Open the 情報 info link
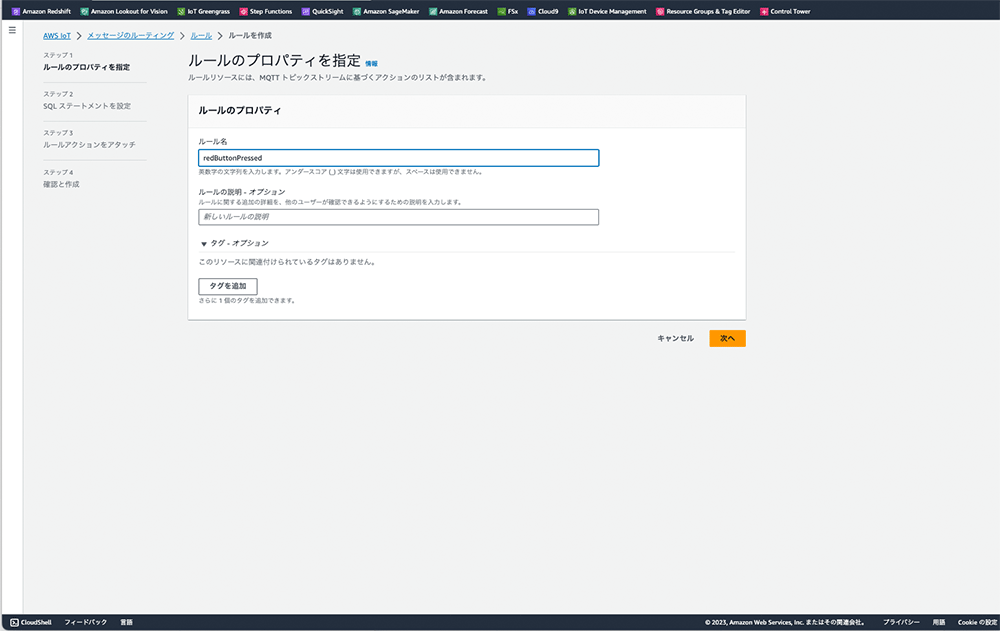Image resolution: width=1000 pixels, height=631 pixels. [371, 64]
